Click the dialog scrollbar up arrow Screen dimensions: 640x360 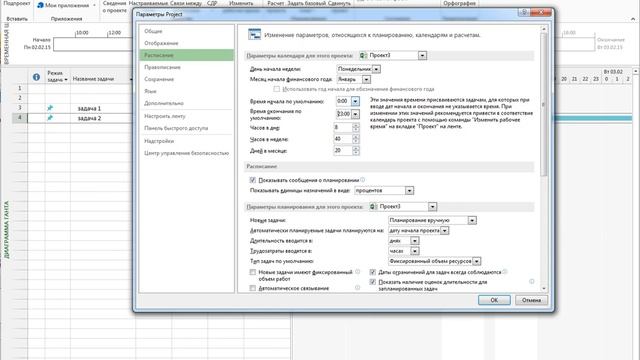[x=543, y=29]
